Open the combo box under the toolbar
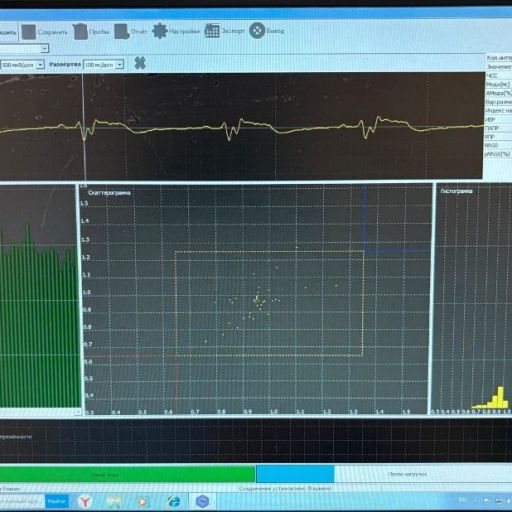512x512 pixels. [24, 49]
